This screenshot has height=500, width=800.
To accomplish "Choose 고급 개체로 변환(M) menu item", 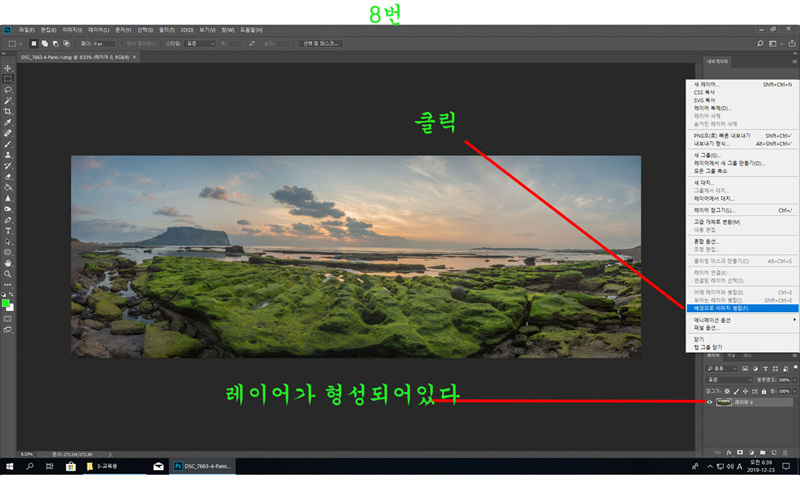I will [x=742, y=222].
